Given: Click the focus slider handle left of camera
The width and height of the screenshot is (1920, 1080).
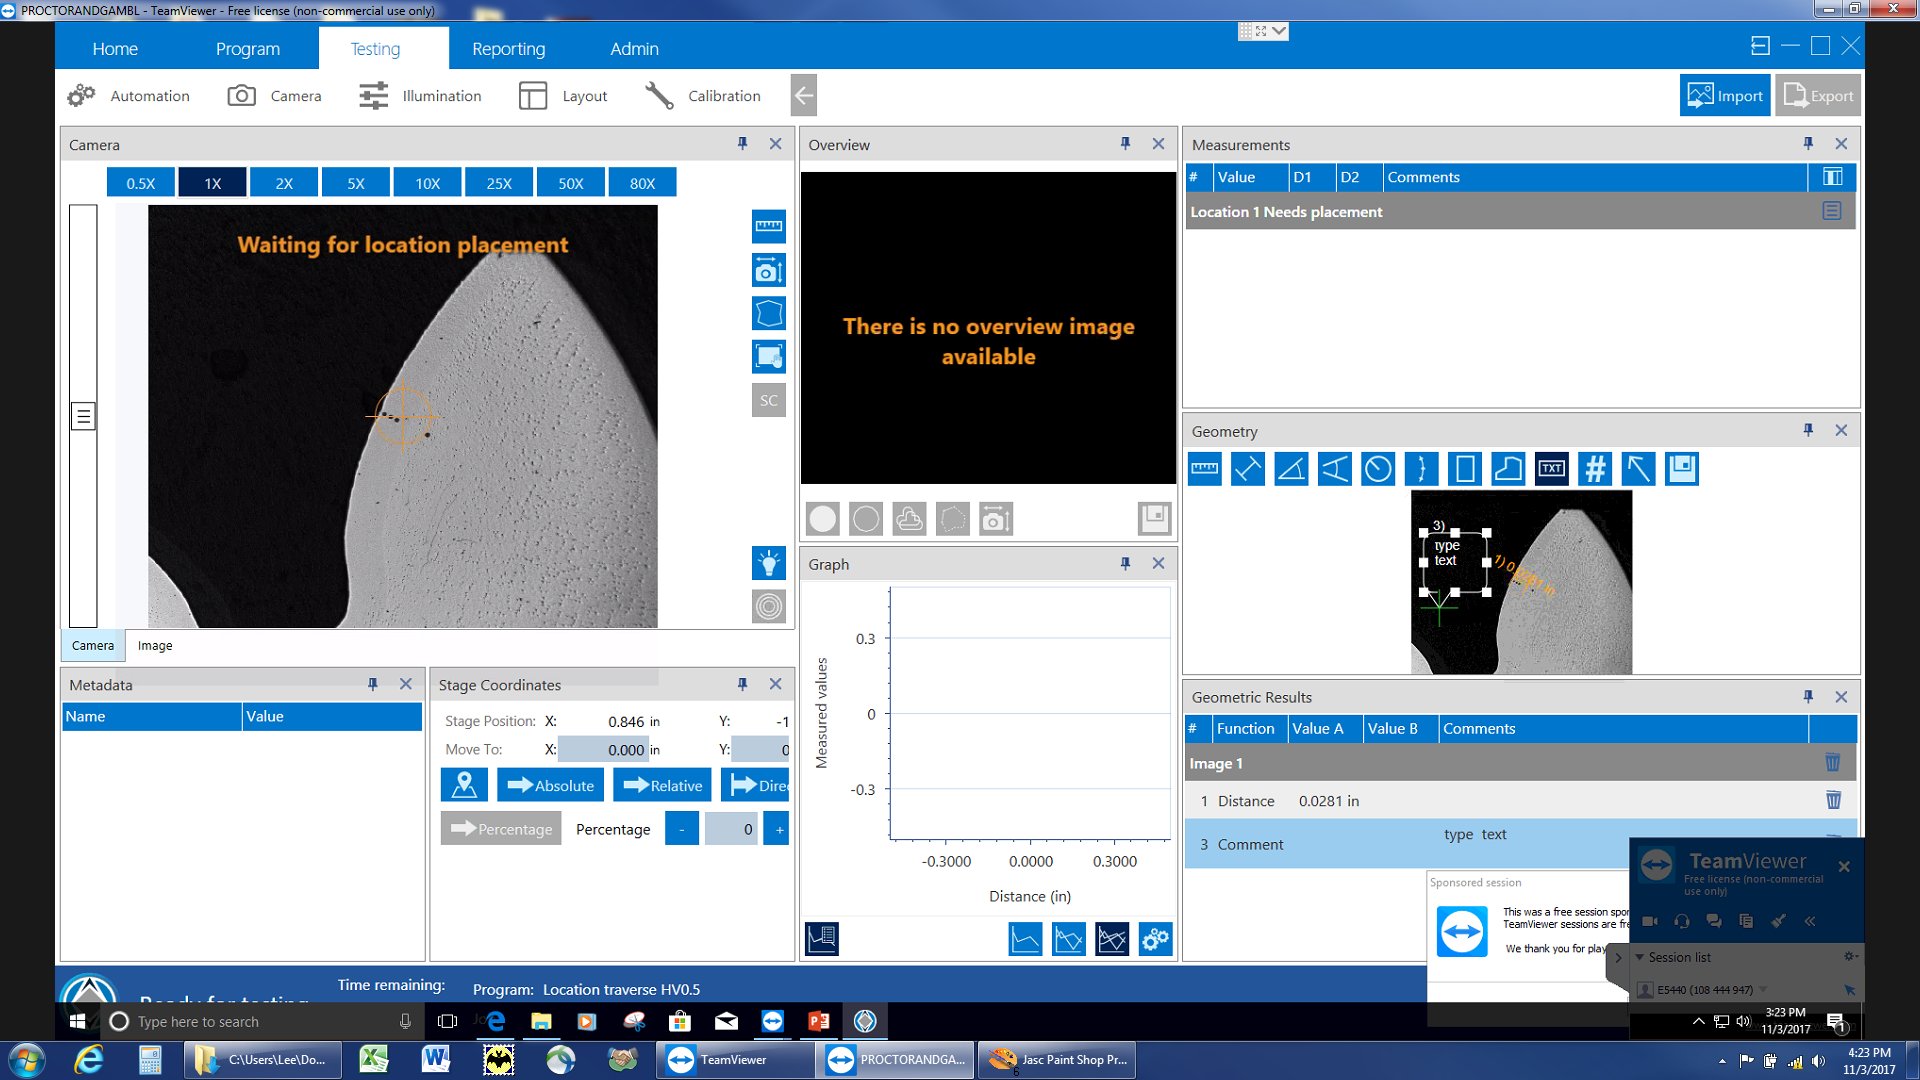Looking at the screenshot, I should 83,416.
